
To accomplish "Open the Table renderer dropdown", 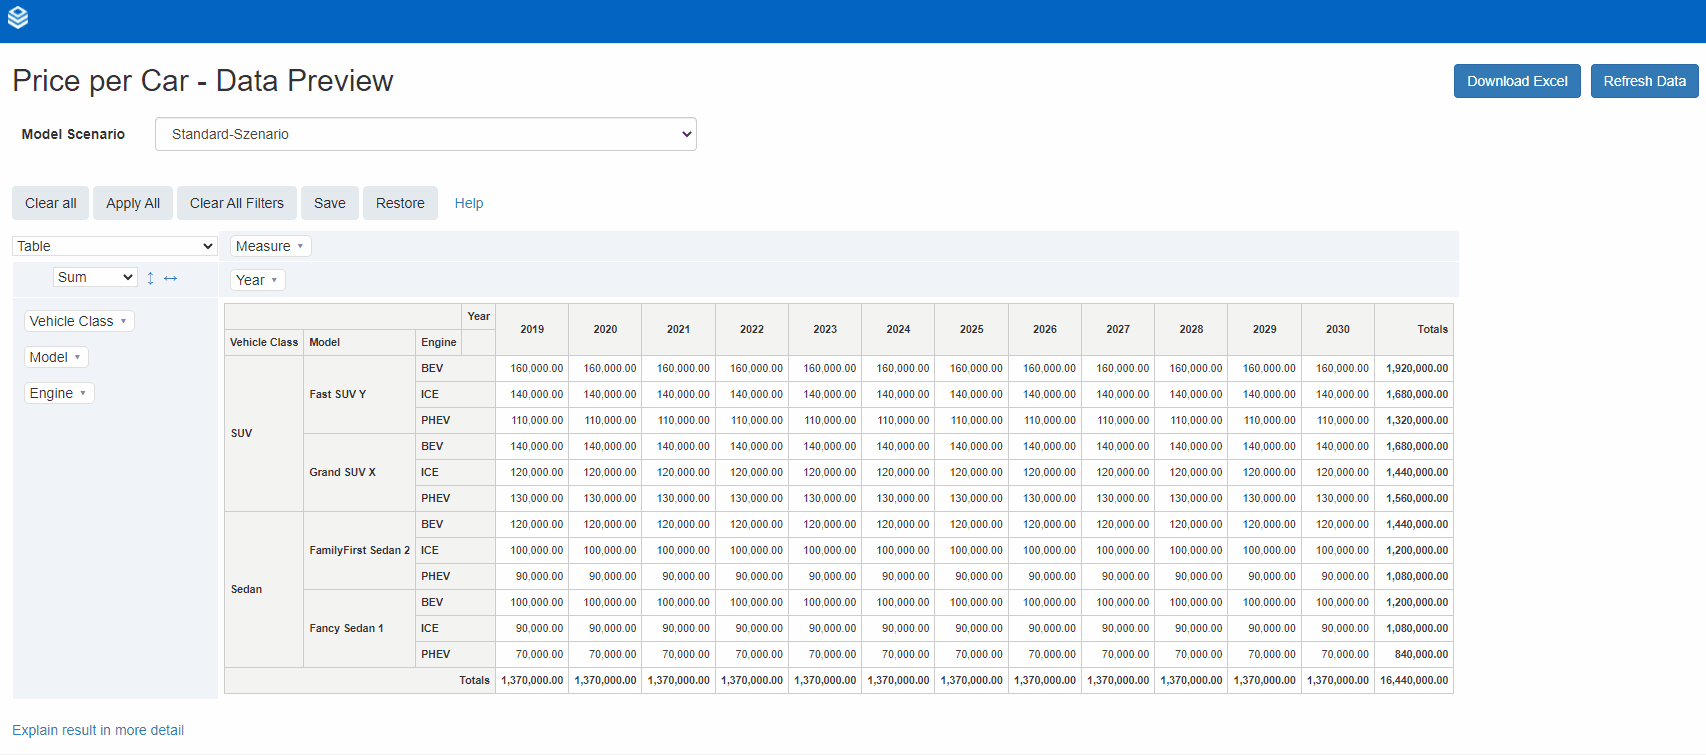I will (x=115, y=246).
